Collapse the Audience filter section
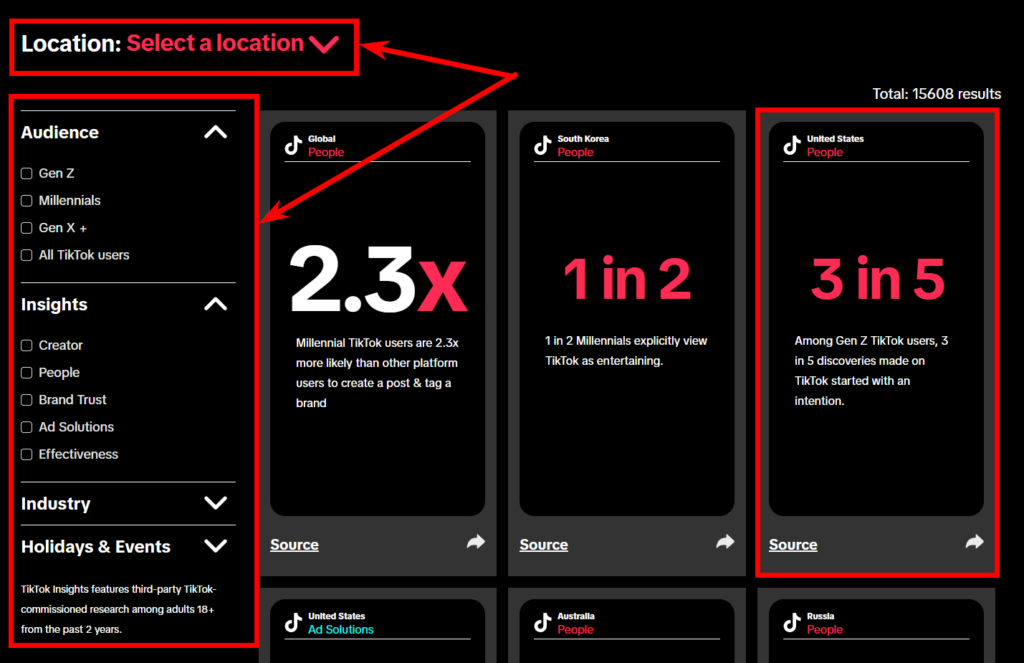The width and height of the screenshot is (1024, 663). click(216, 133)
